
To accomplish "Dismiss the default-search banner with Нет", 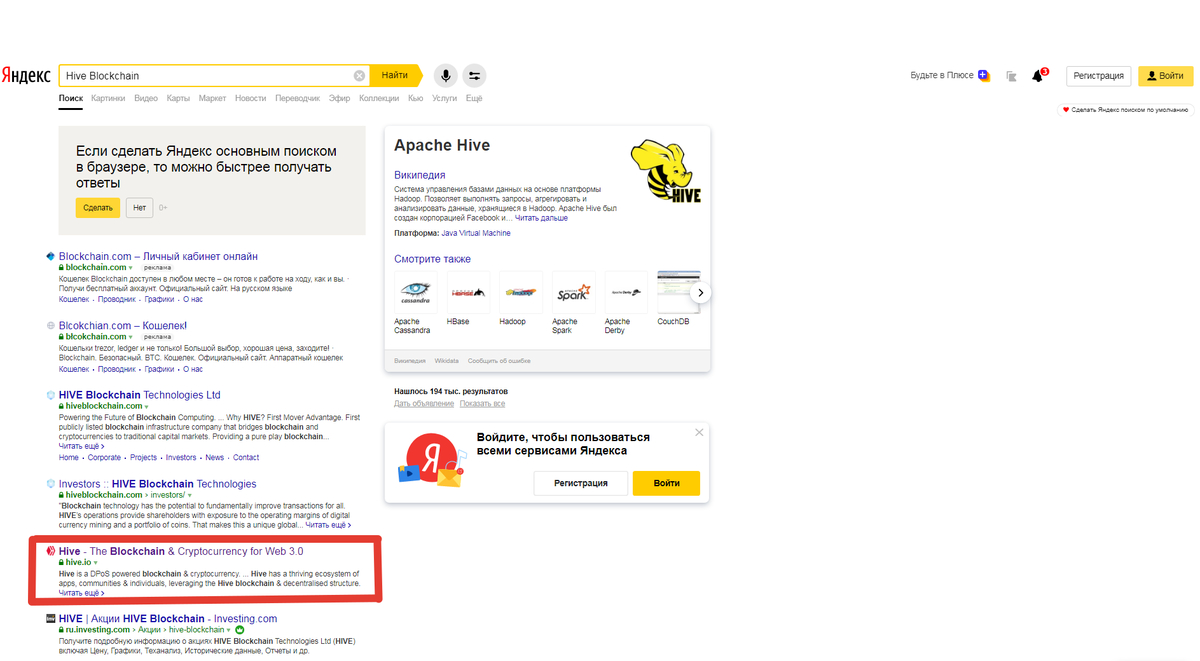I will (x=139, y=208).
